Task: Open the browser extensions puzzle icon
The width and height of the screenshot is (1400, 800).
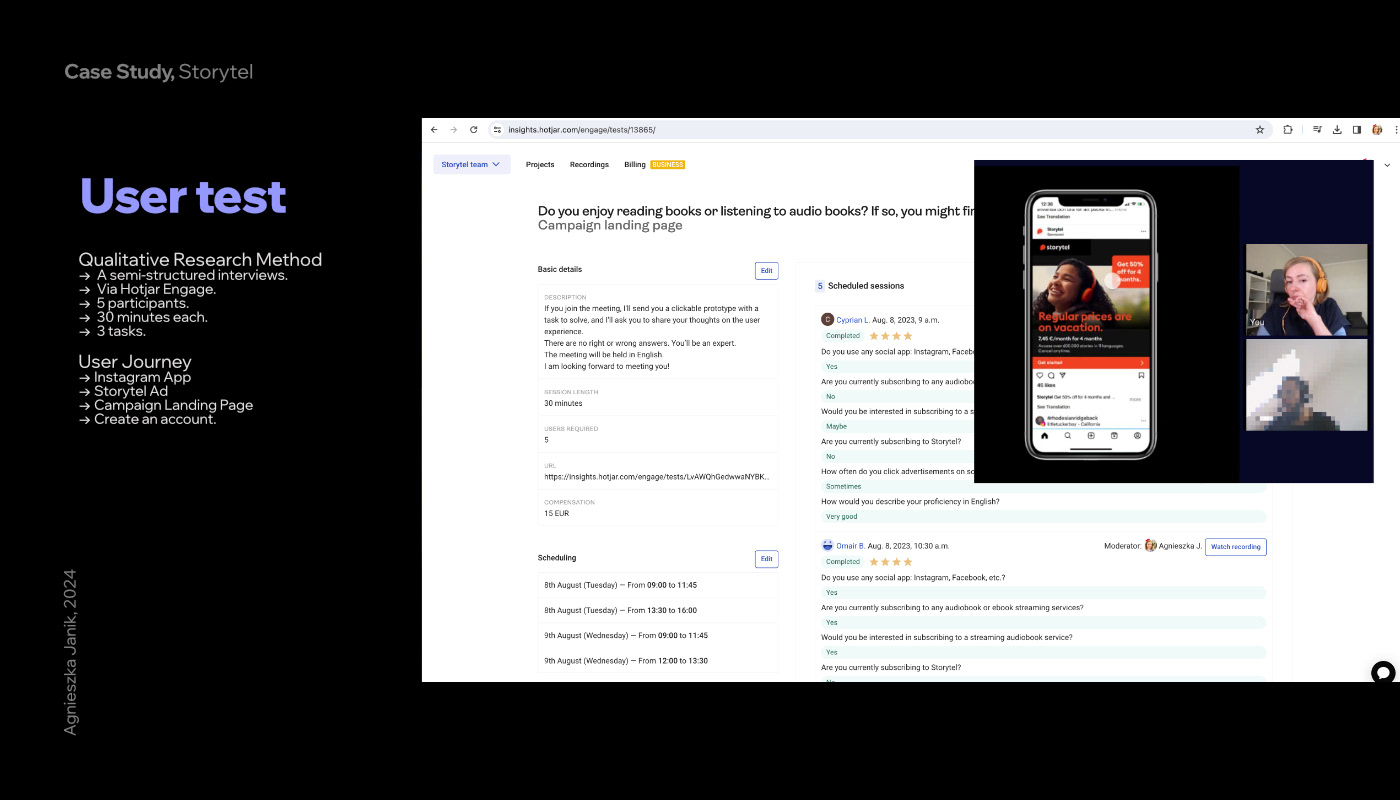Action: click(1288, 130)
